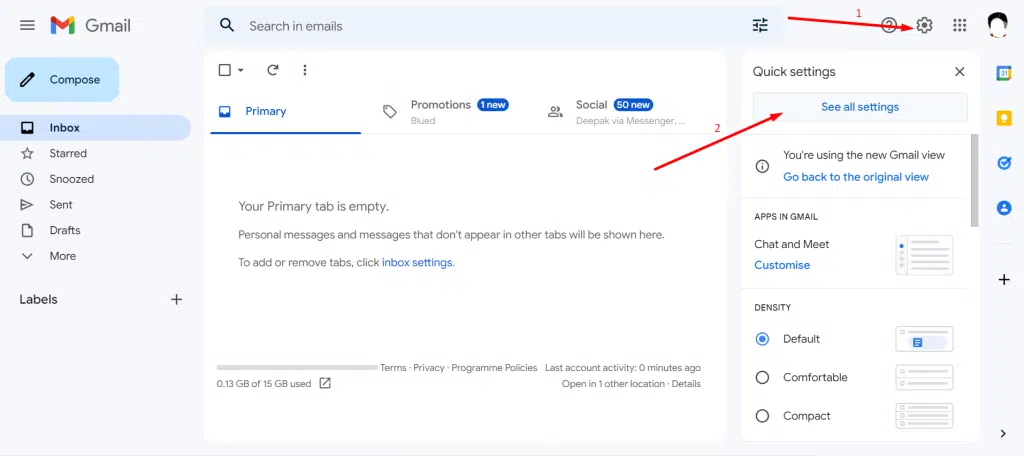
Task: Click the storage usage progress bar
Action: (297, 368)
